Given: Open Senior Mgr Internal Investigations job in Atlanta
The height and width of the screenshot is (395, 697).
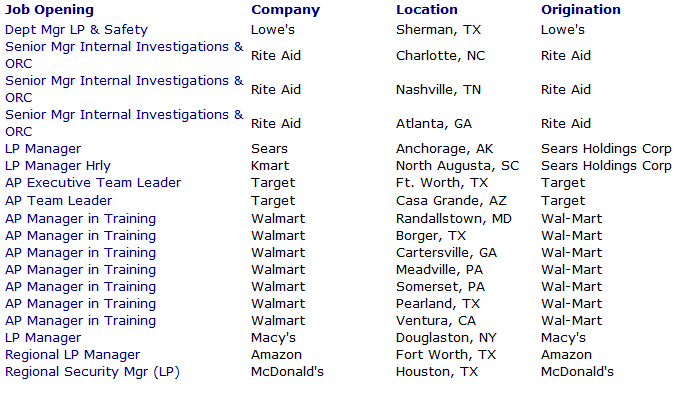Looking at the screenshot, I should [124, 123].
